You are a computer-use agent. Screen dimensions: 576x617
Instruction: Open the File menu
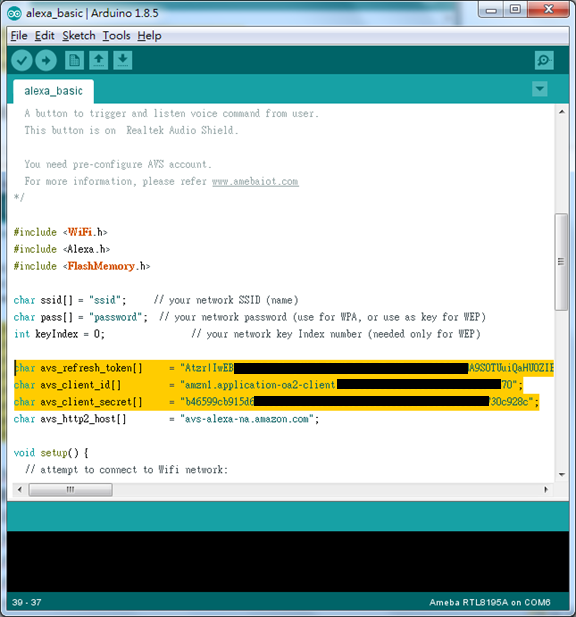[x=19, y=36]
